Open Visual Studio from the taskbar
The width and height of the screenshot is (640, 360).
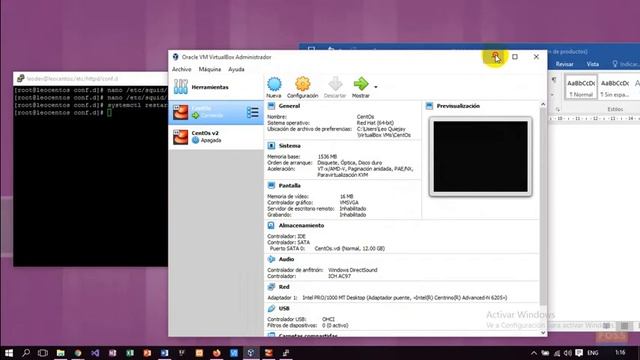(x=95, y=353)
